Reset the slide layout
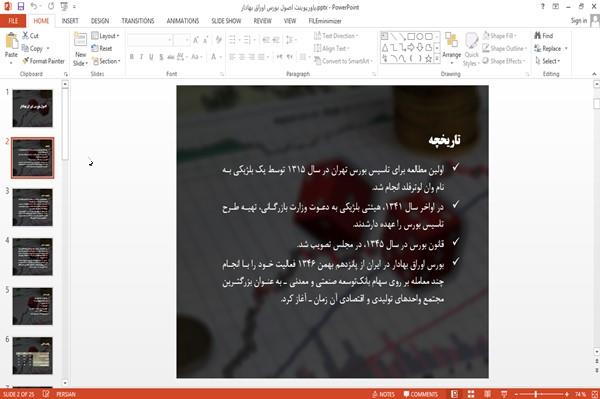600x399 pixels. [x=102, y=48]
